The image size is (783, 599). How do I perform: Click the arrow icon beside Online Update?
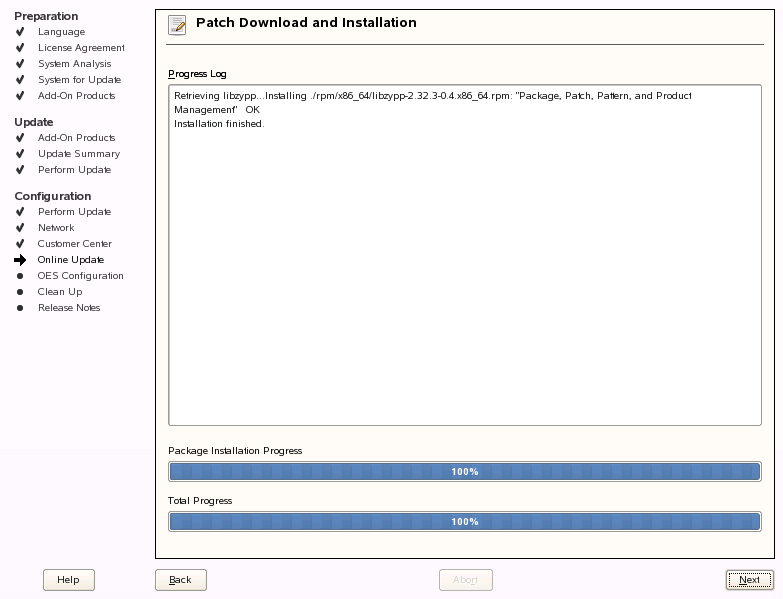click(x=20, y=260)
